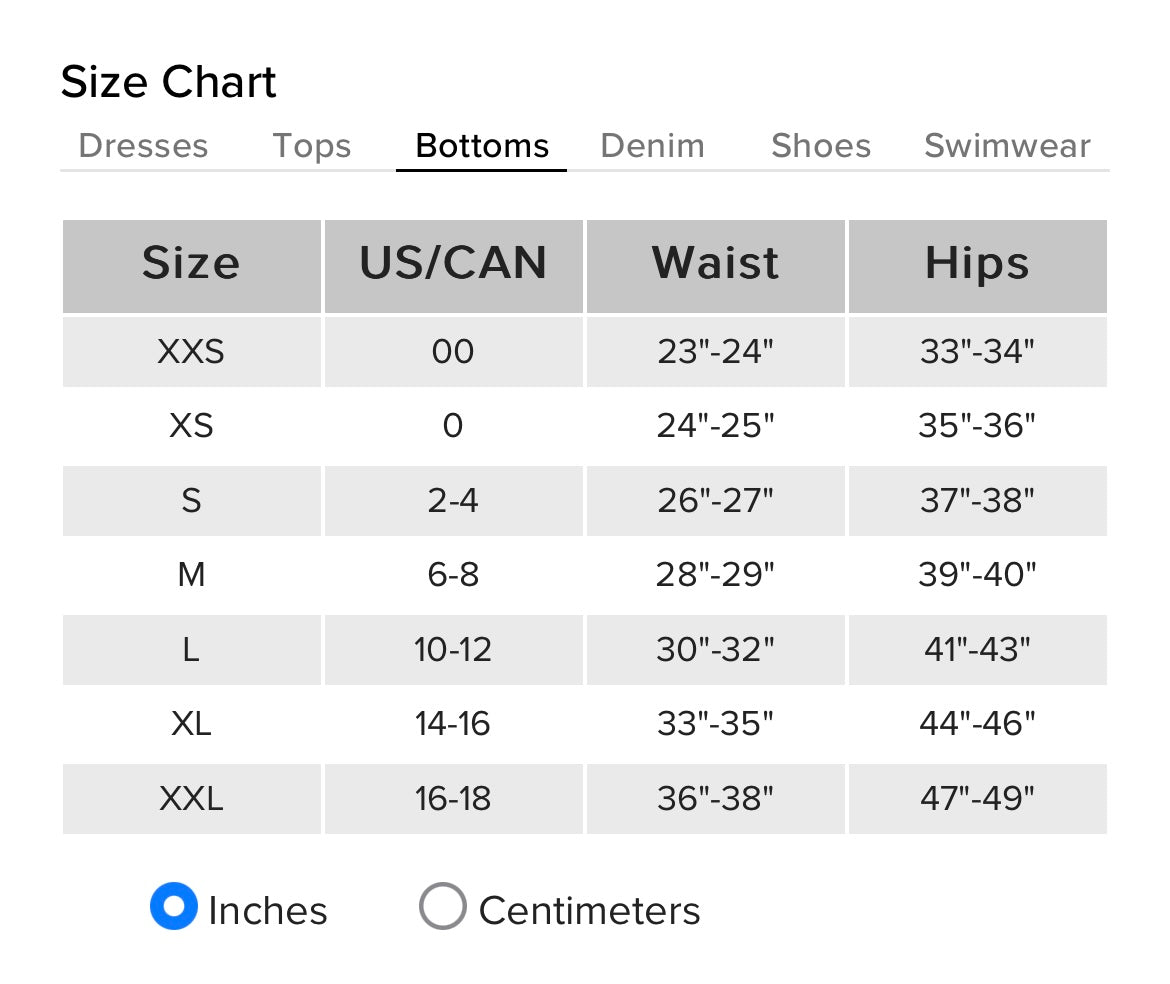Select the Inches radio button
Screen dimensions: 1170x984
click(174, 906)
